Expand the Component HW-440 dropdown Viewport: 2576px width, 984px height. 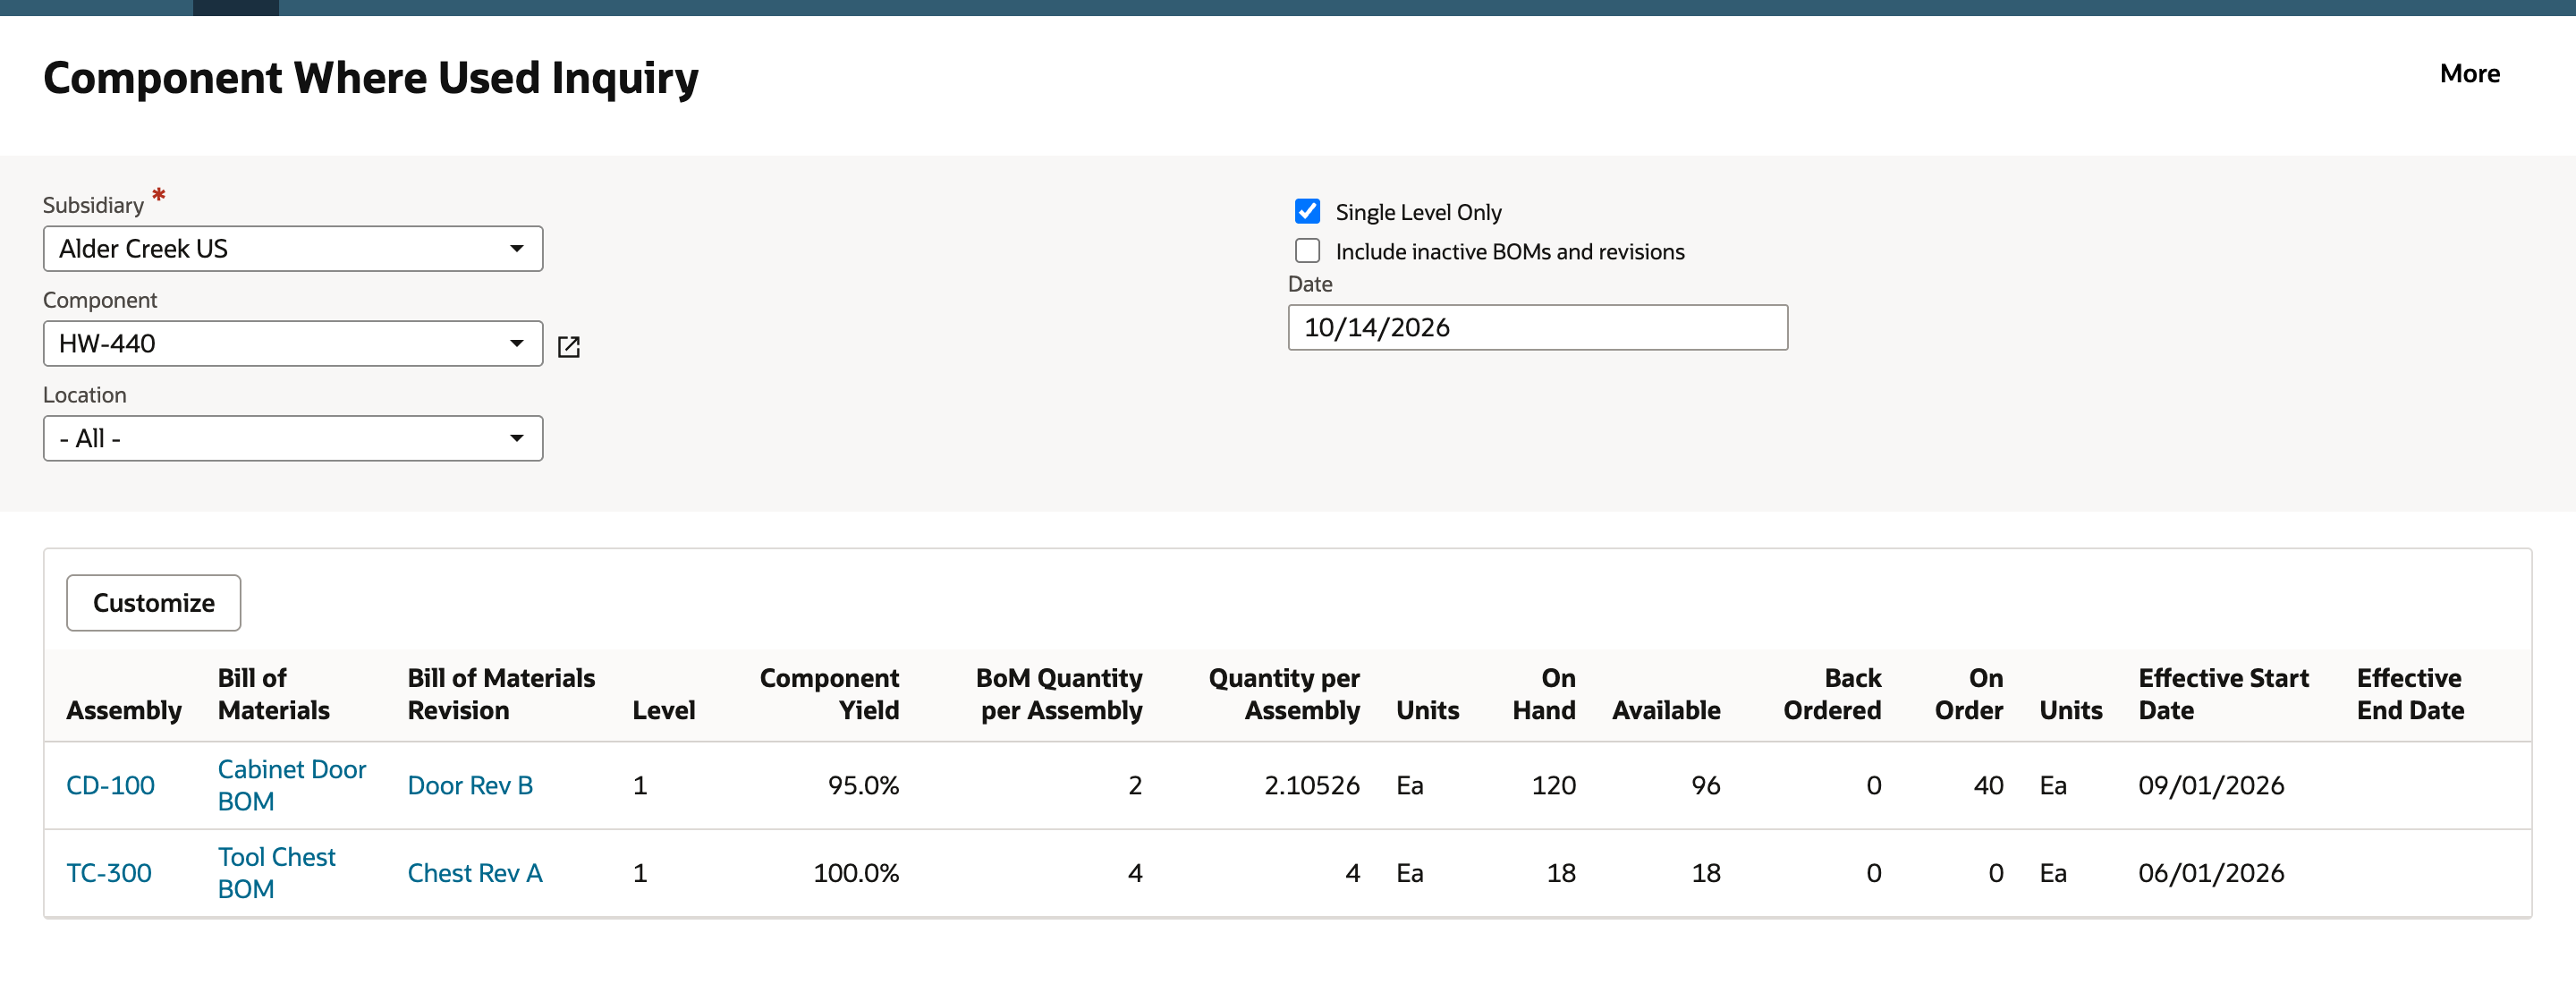point(293,343)
